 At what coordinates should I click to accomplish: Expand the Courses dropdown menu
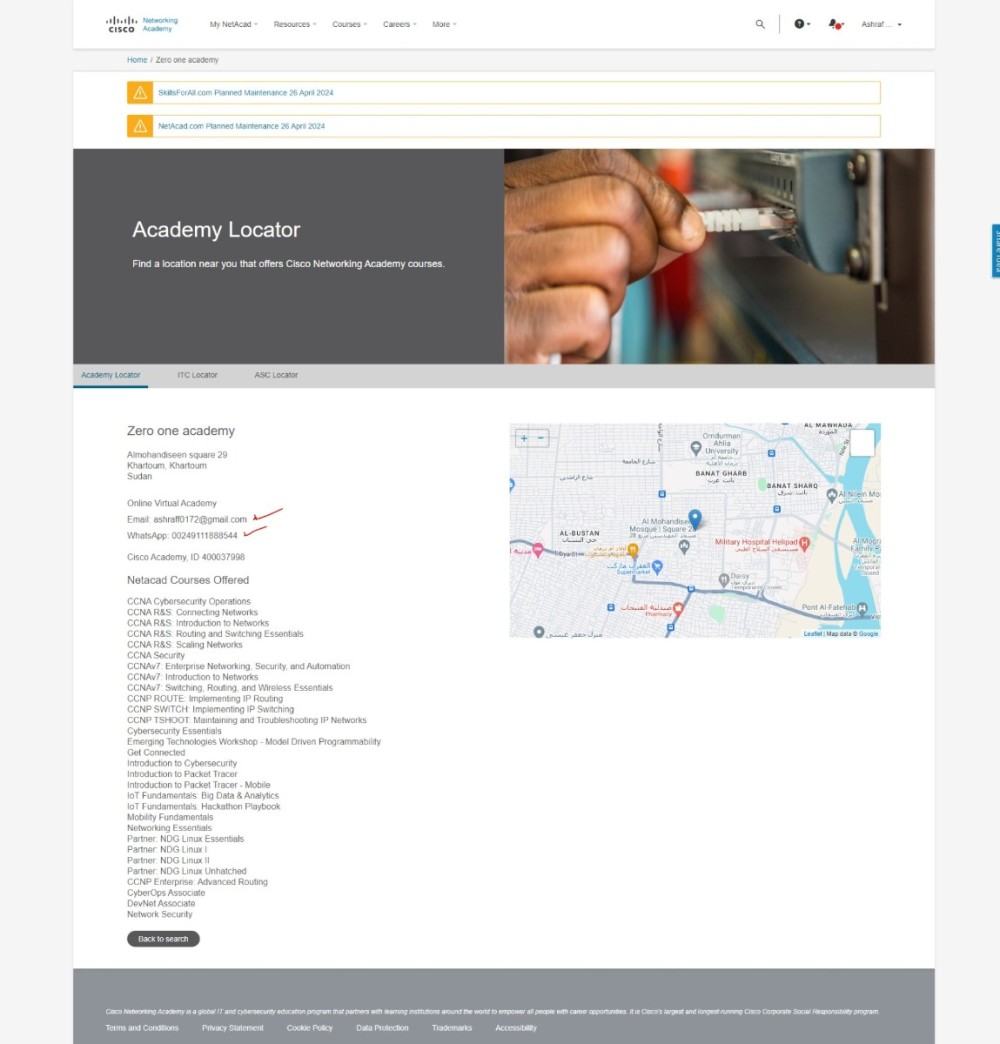(349, 24)
